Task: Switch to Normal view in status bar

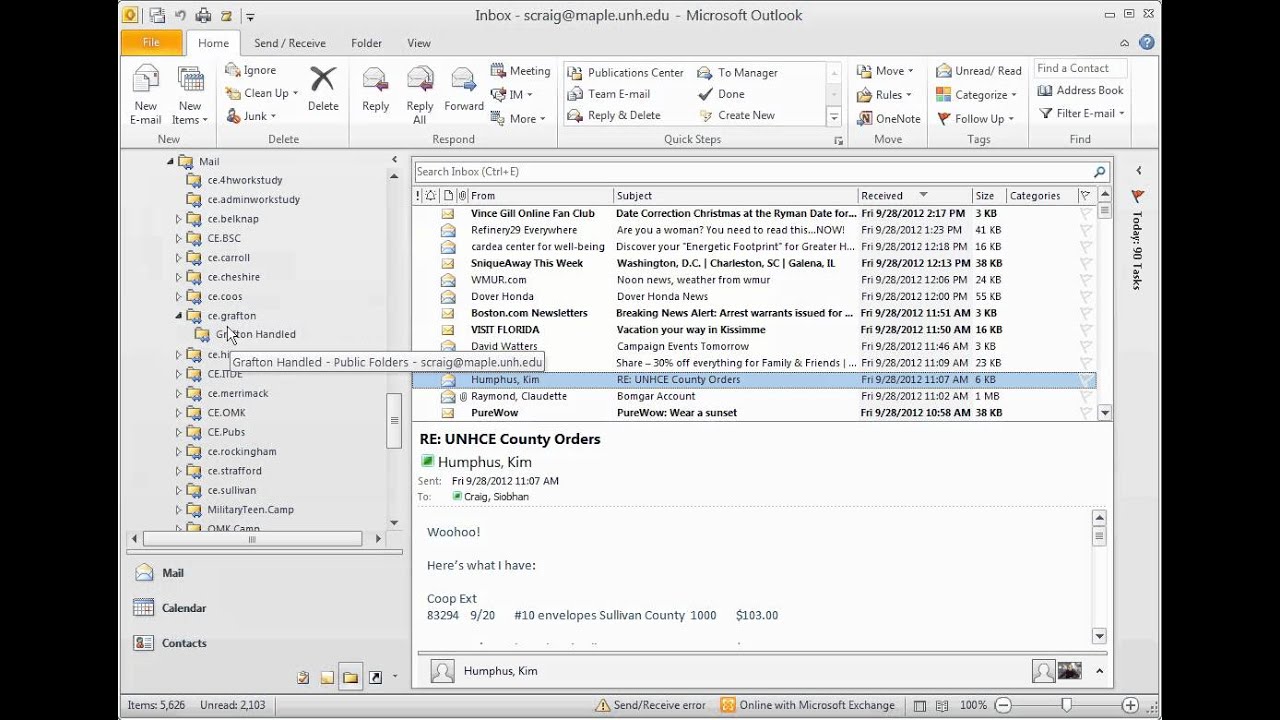Action: pyautogui.click(x=920, y=705)
